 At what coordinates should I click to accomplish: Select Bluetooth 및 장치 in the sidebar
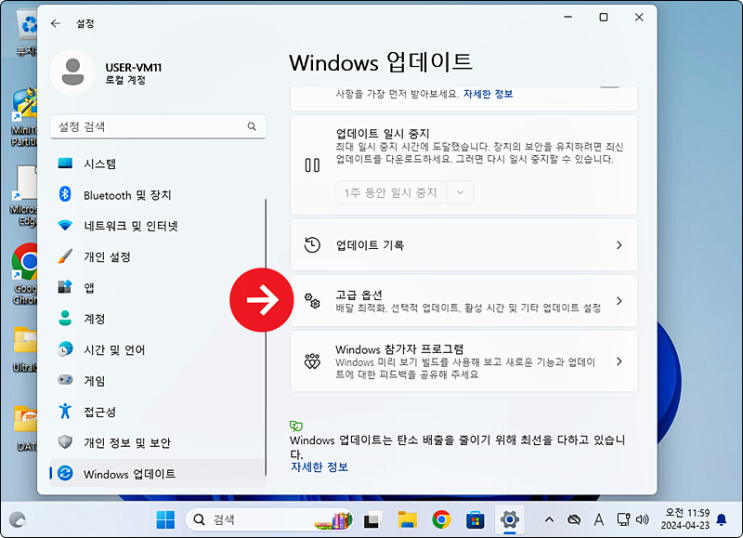pos(157,194)
